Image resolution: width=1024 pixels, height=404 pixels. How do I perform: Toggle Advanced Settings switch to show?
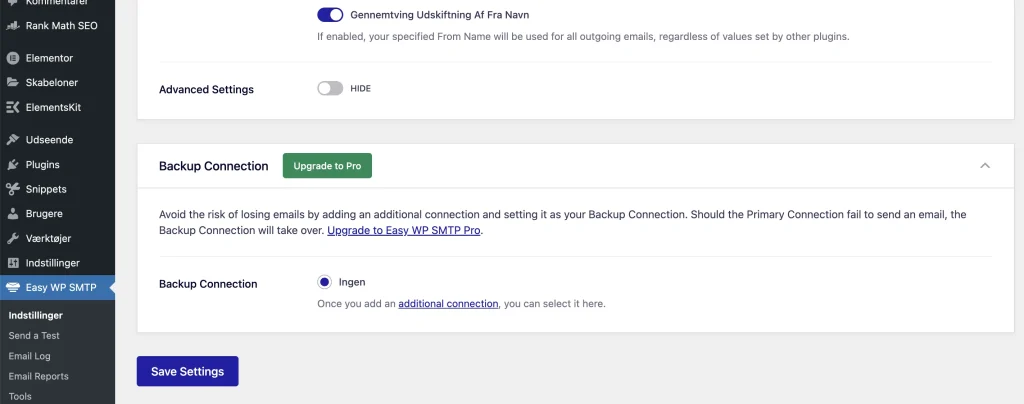click(x=330, y=88)
